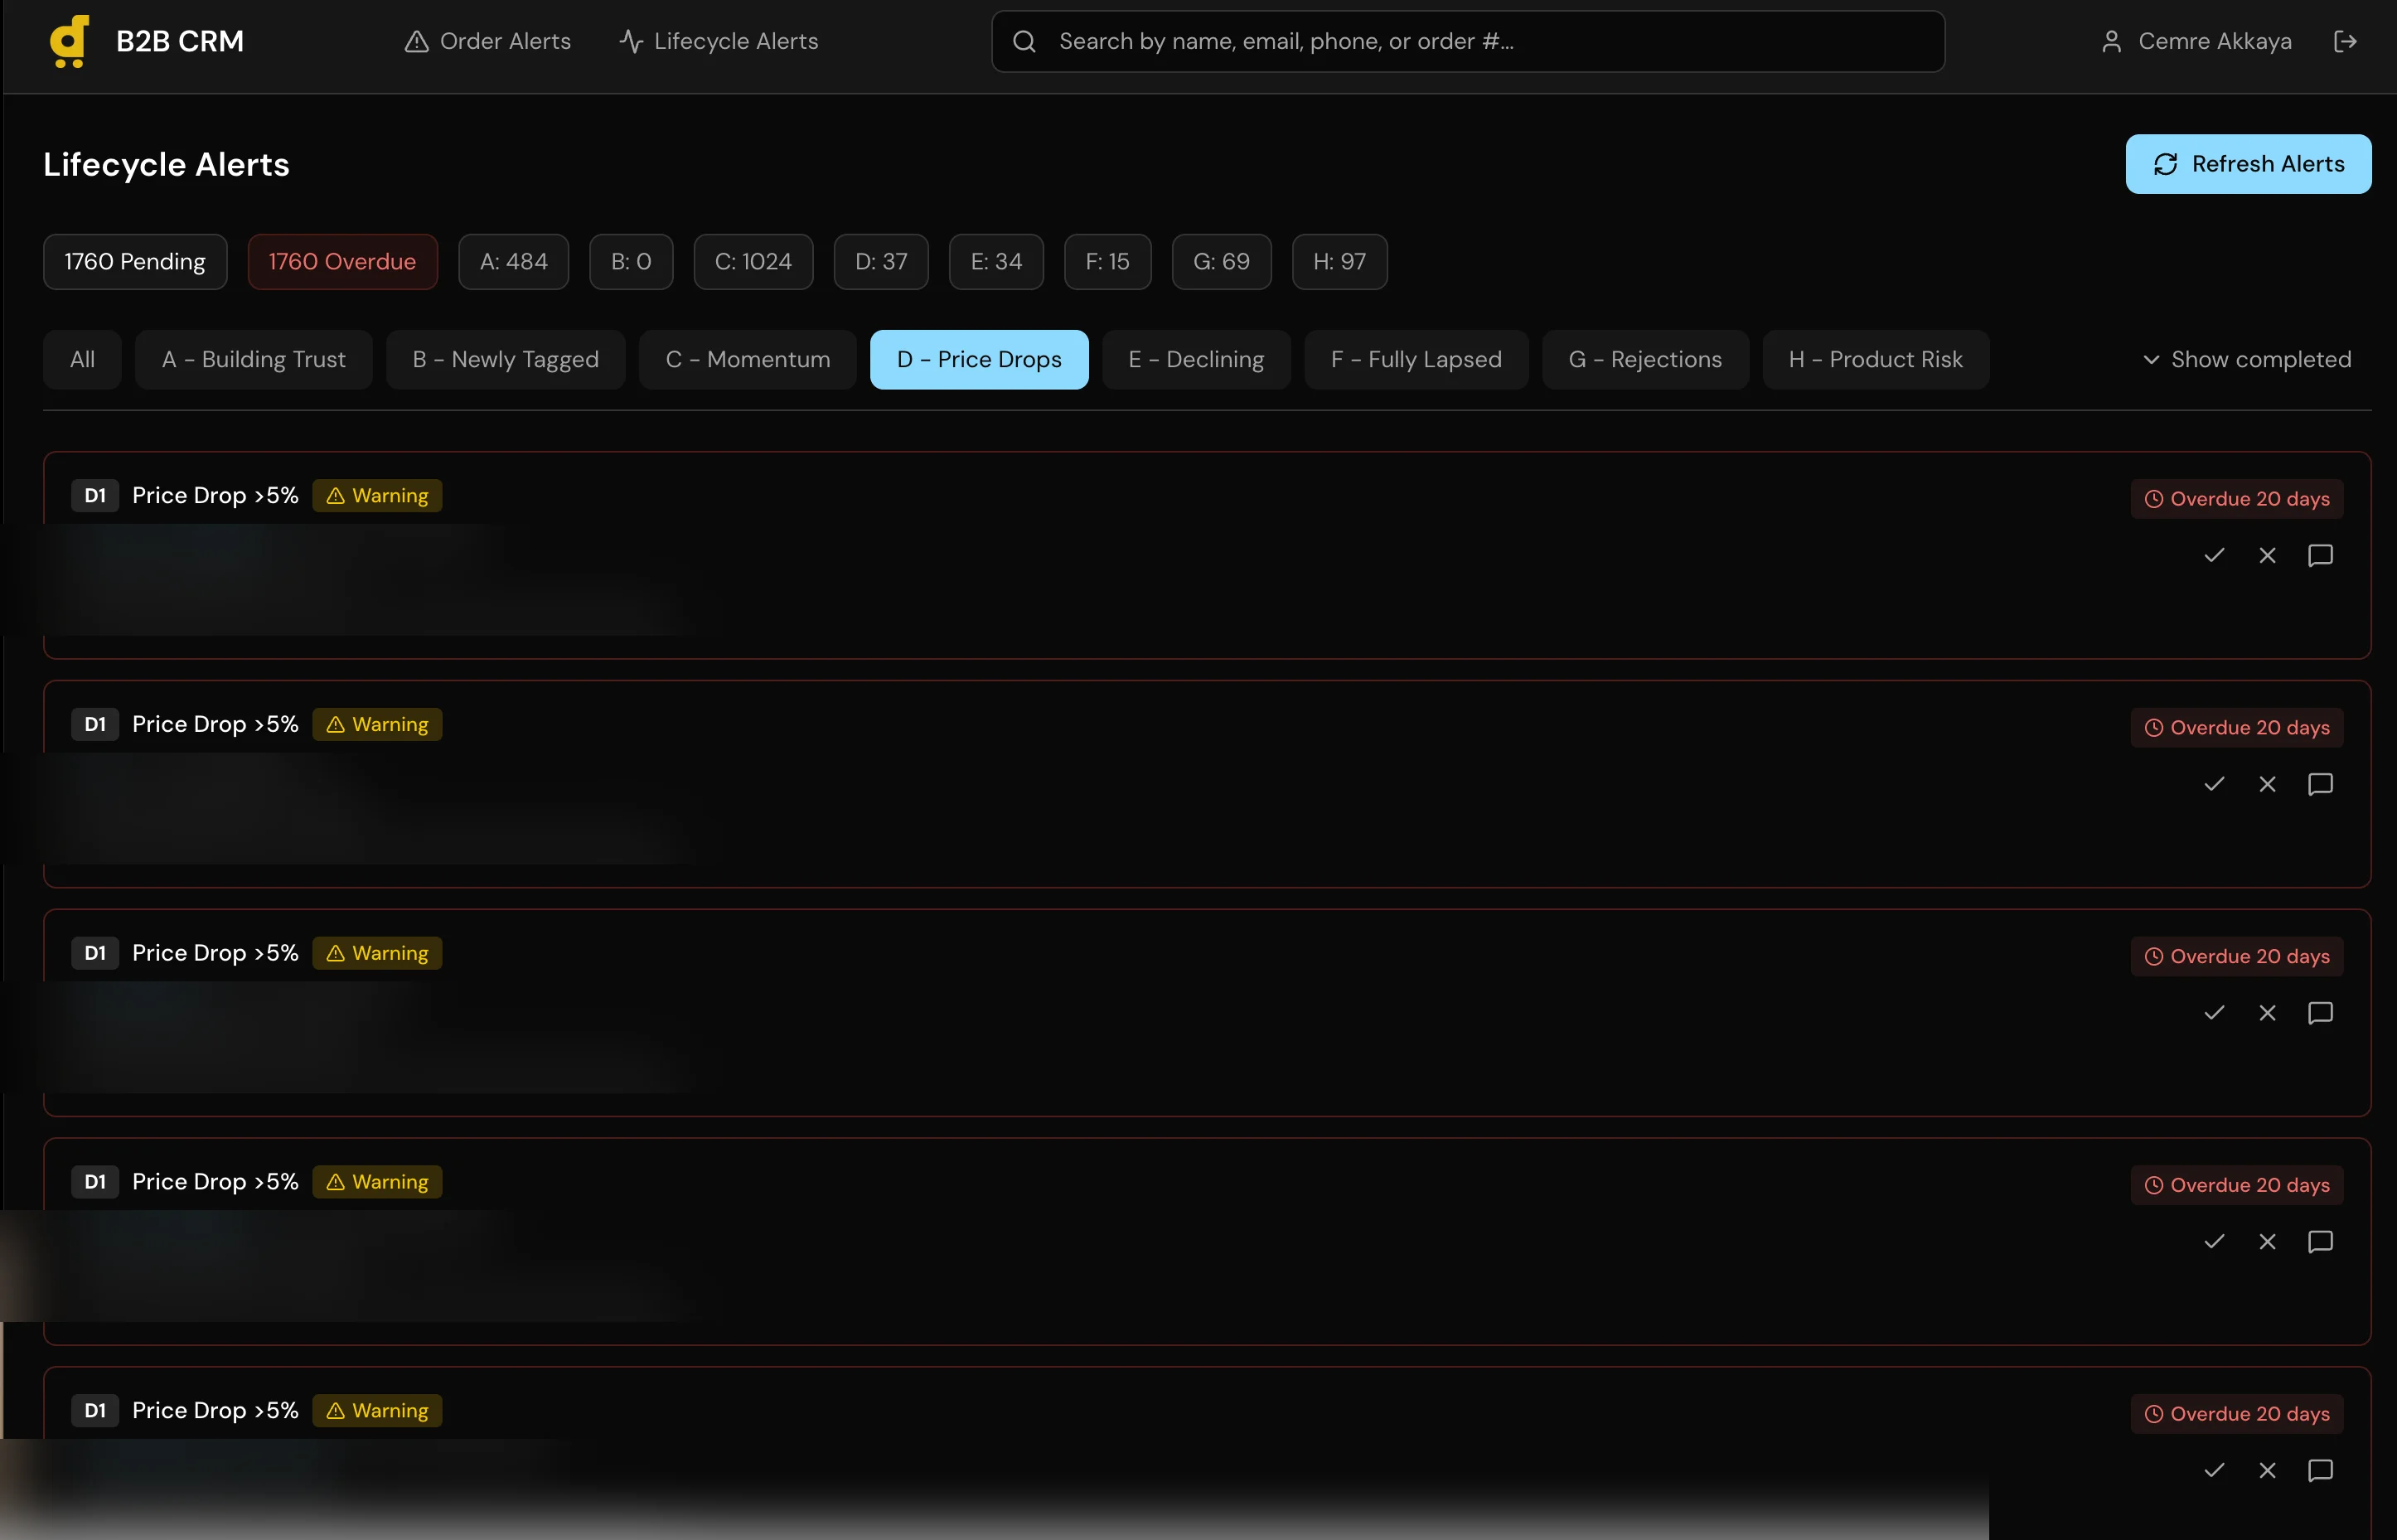Toggle the 1760 Overdue filter chip
Viewport: 2397px width, 1540px height.
click(342, 261)
